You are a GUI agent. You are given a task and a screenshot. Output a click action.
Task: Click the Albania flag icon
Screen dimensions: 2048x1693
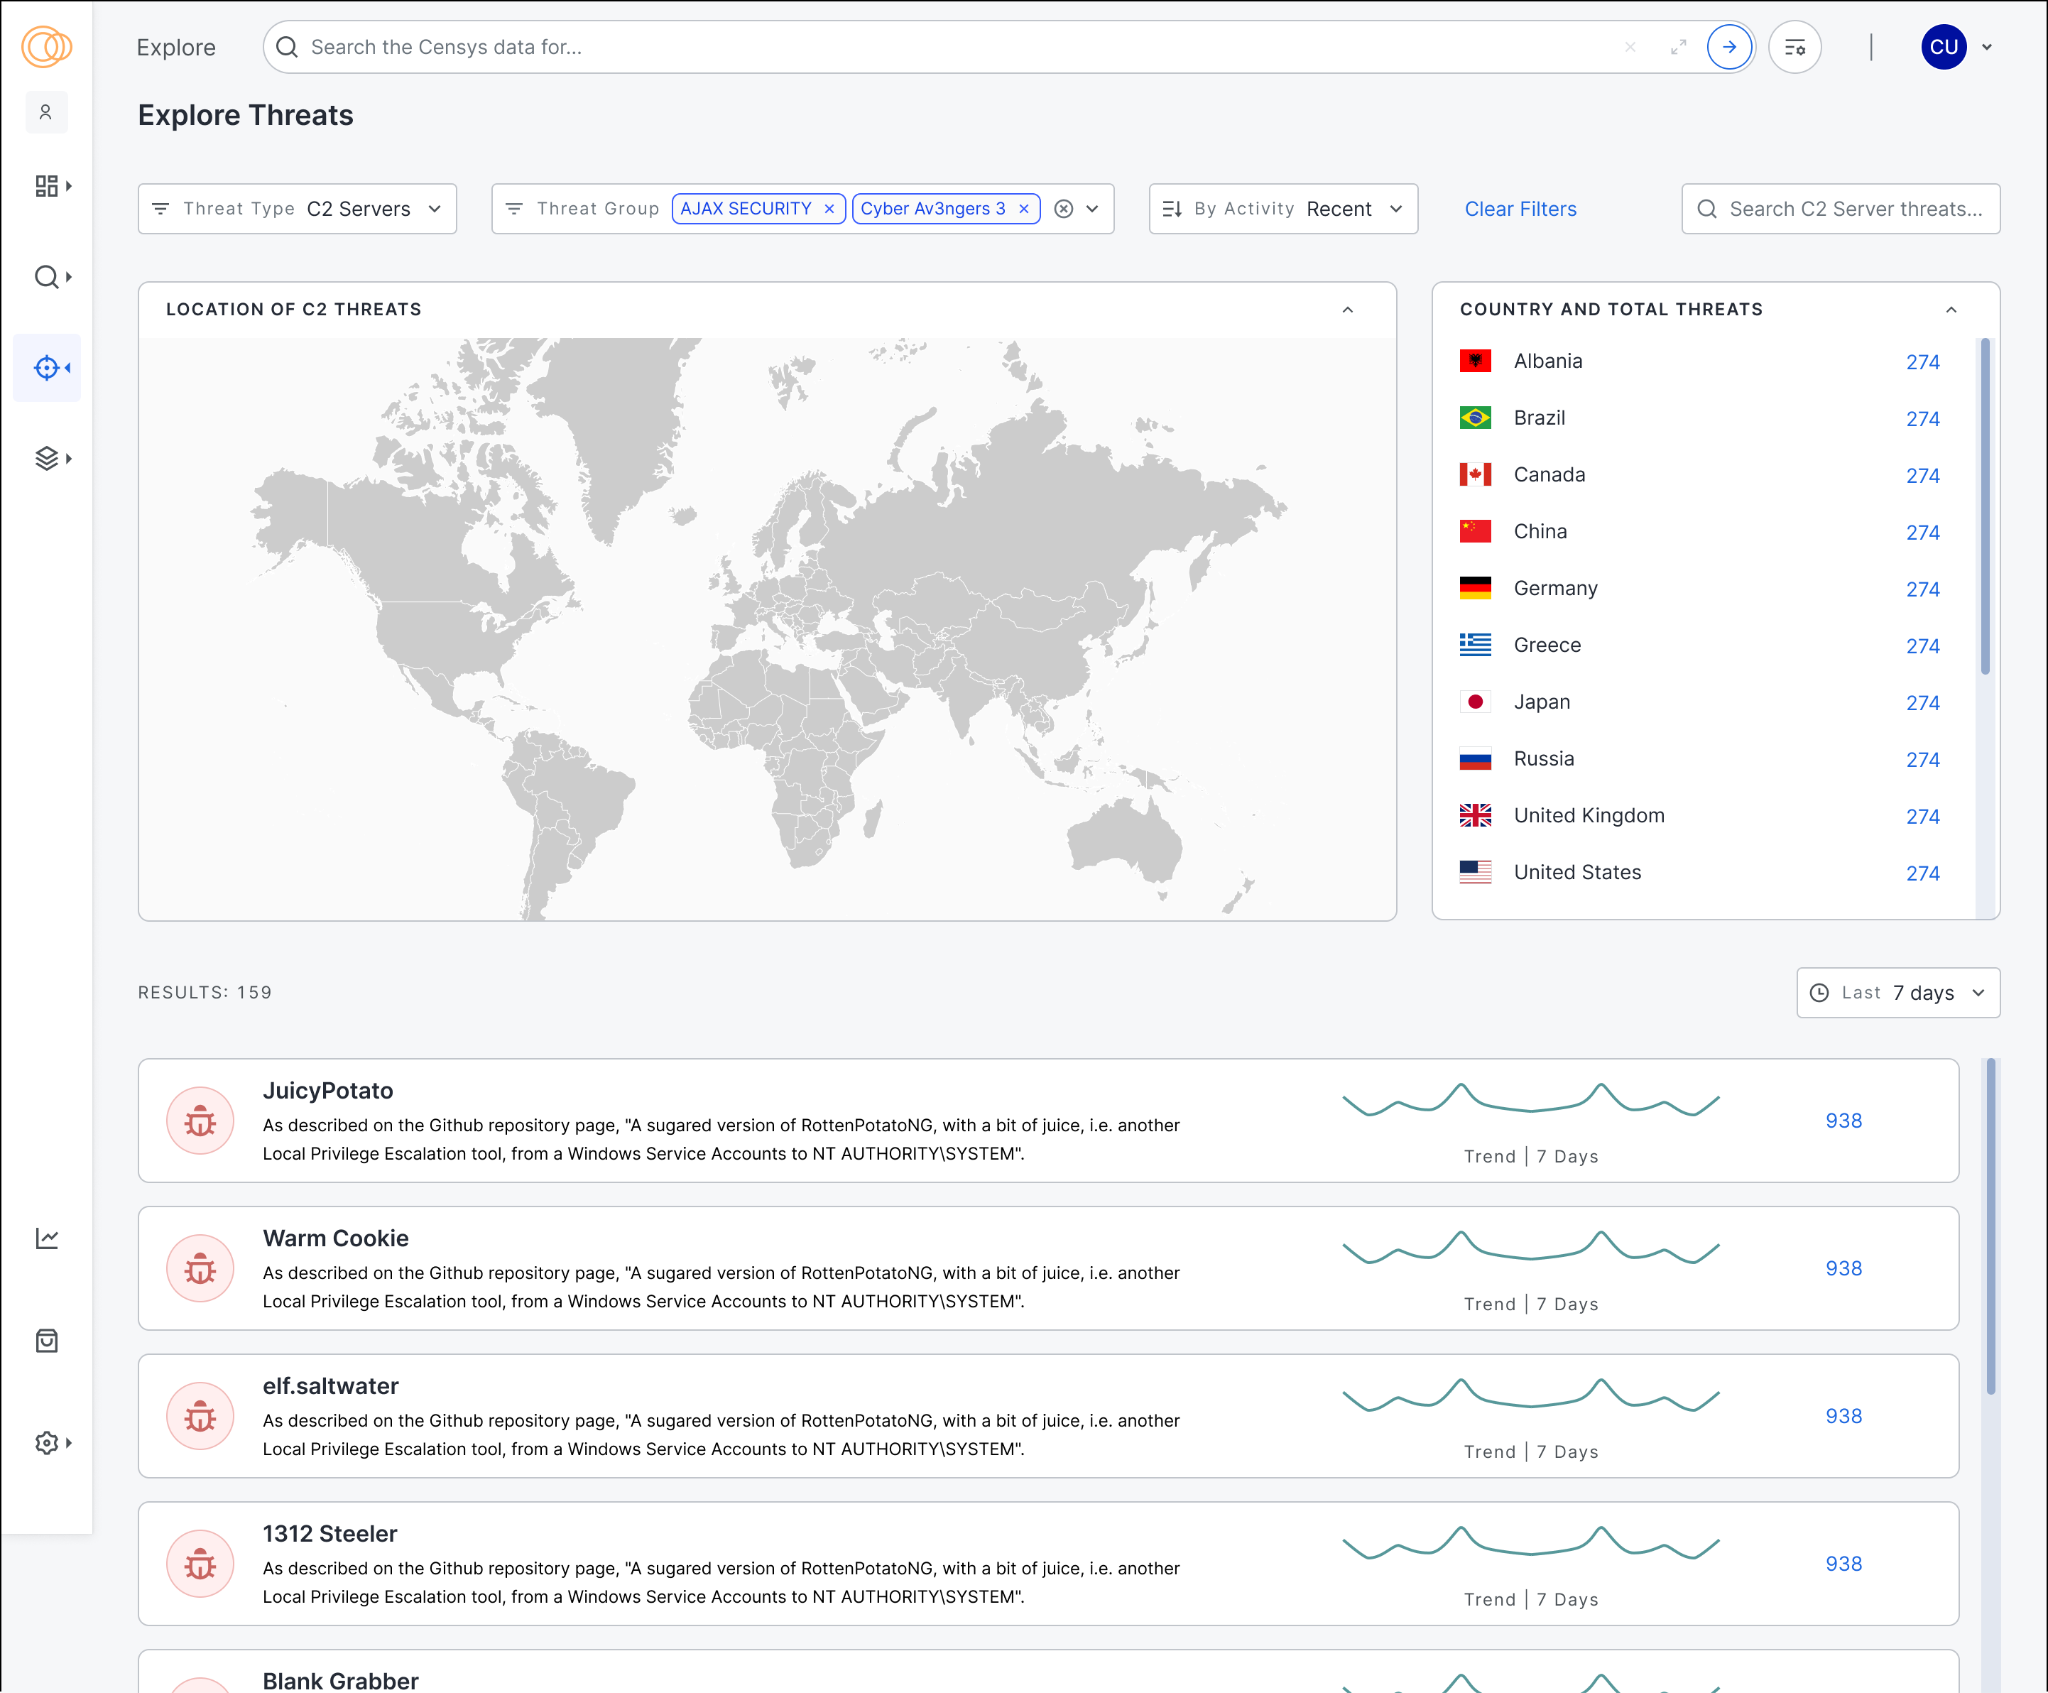pyautogui.click(x=1475, y=361)
